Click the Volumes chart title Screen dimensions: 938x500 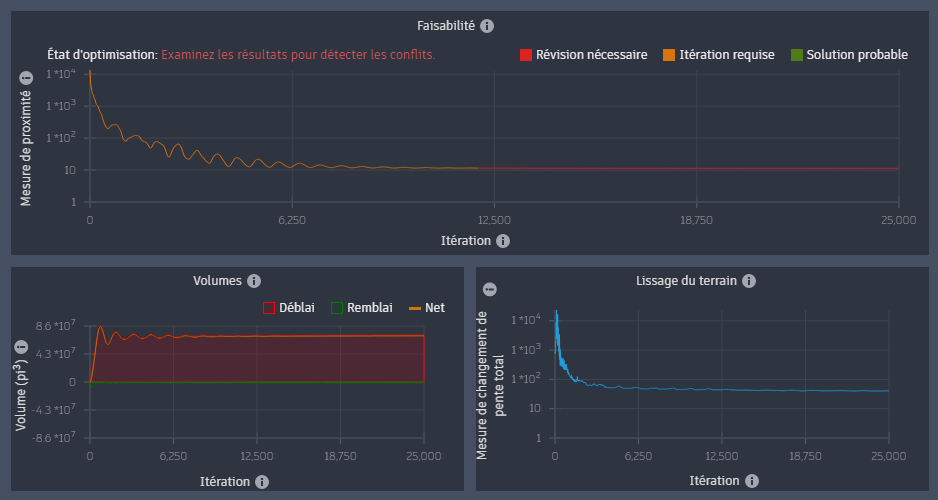[217, 281]
